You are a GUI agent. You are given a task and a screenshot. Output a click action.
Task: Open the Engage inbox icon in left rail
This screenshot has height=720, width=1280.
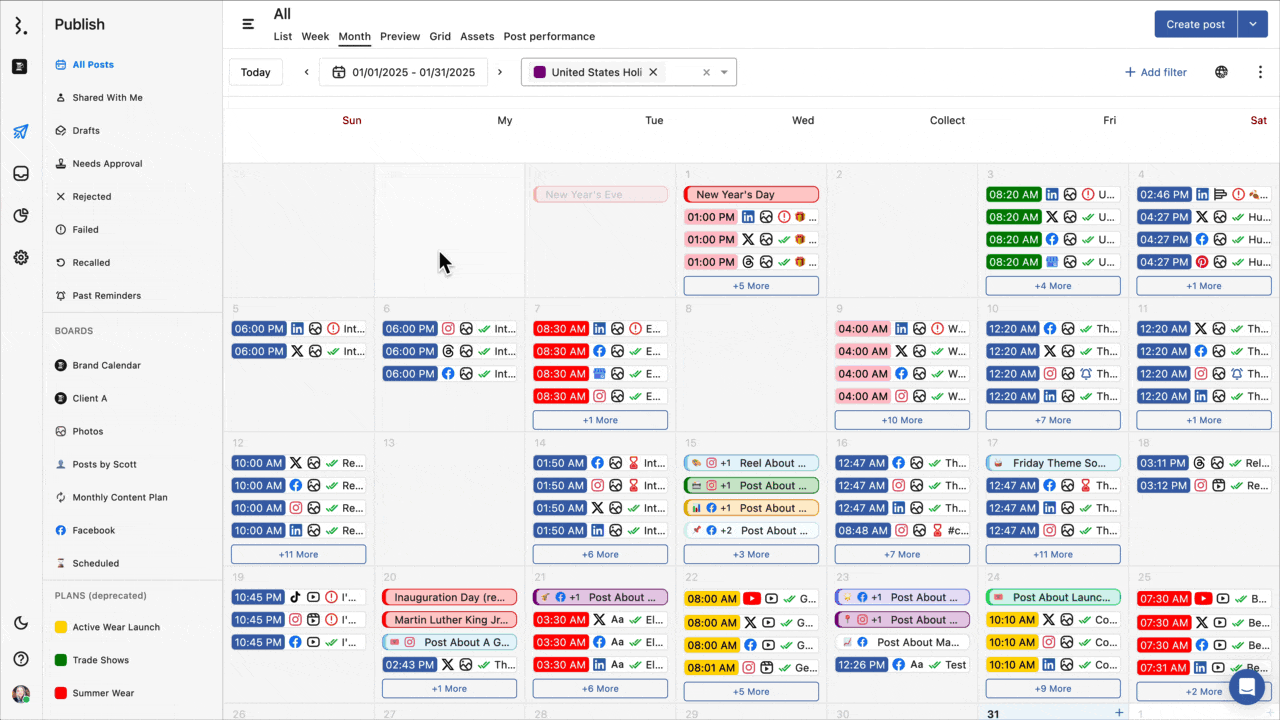click(20, 173)
